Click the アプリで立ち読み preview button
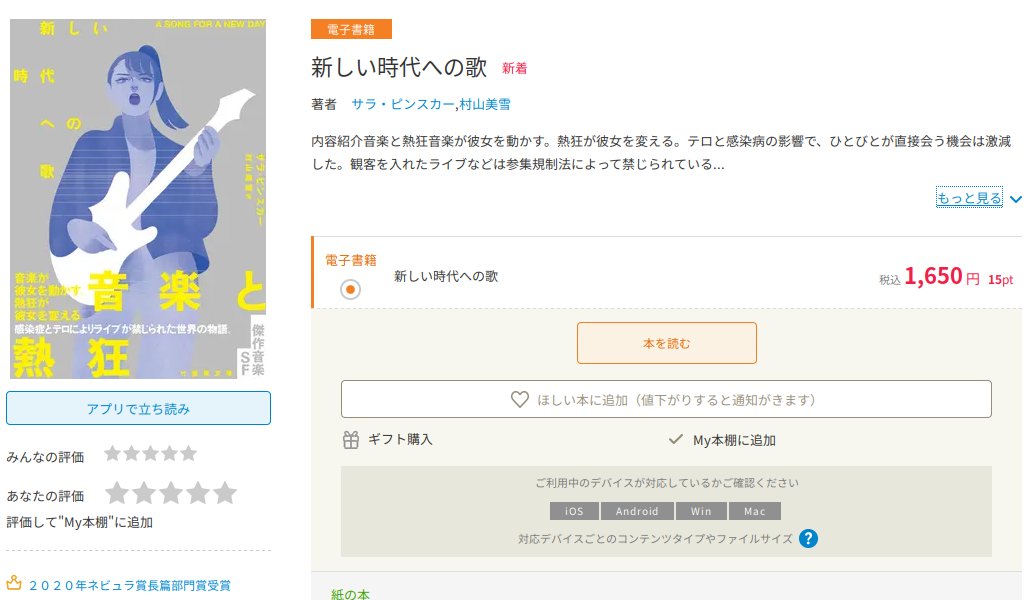1024x600 pixels. tap(138, 408)
